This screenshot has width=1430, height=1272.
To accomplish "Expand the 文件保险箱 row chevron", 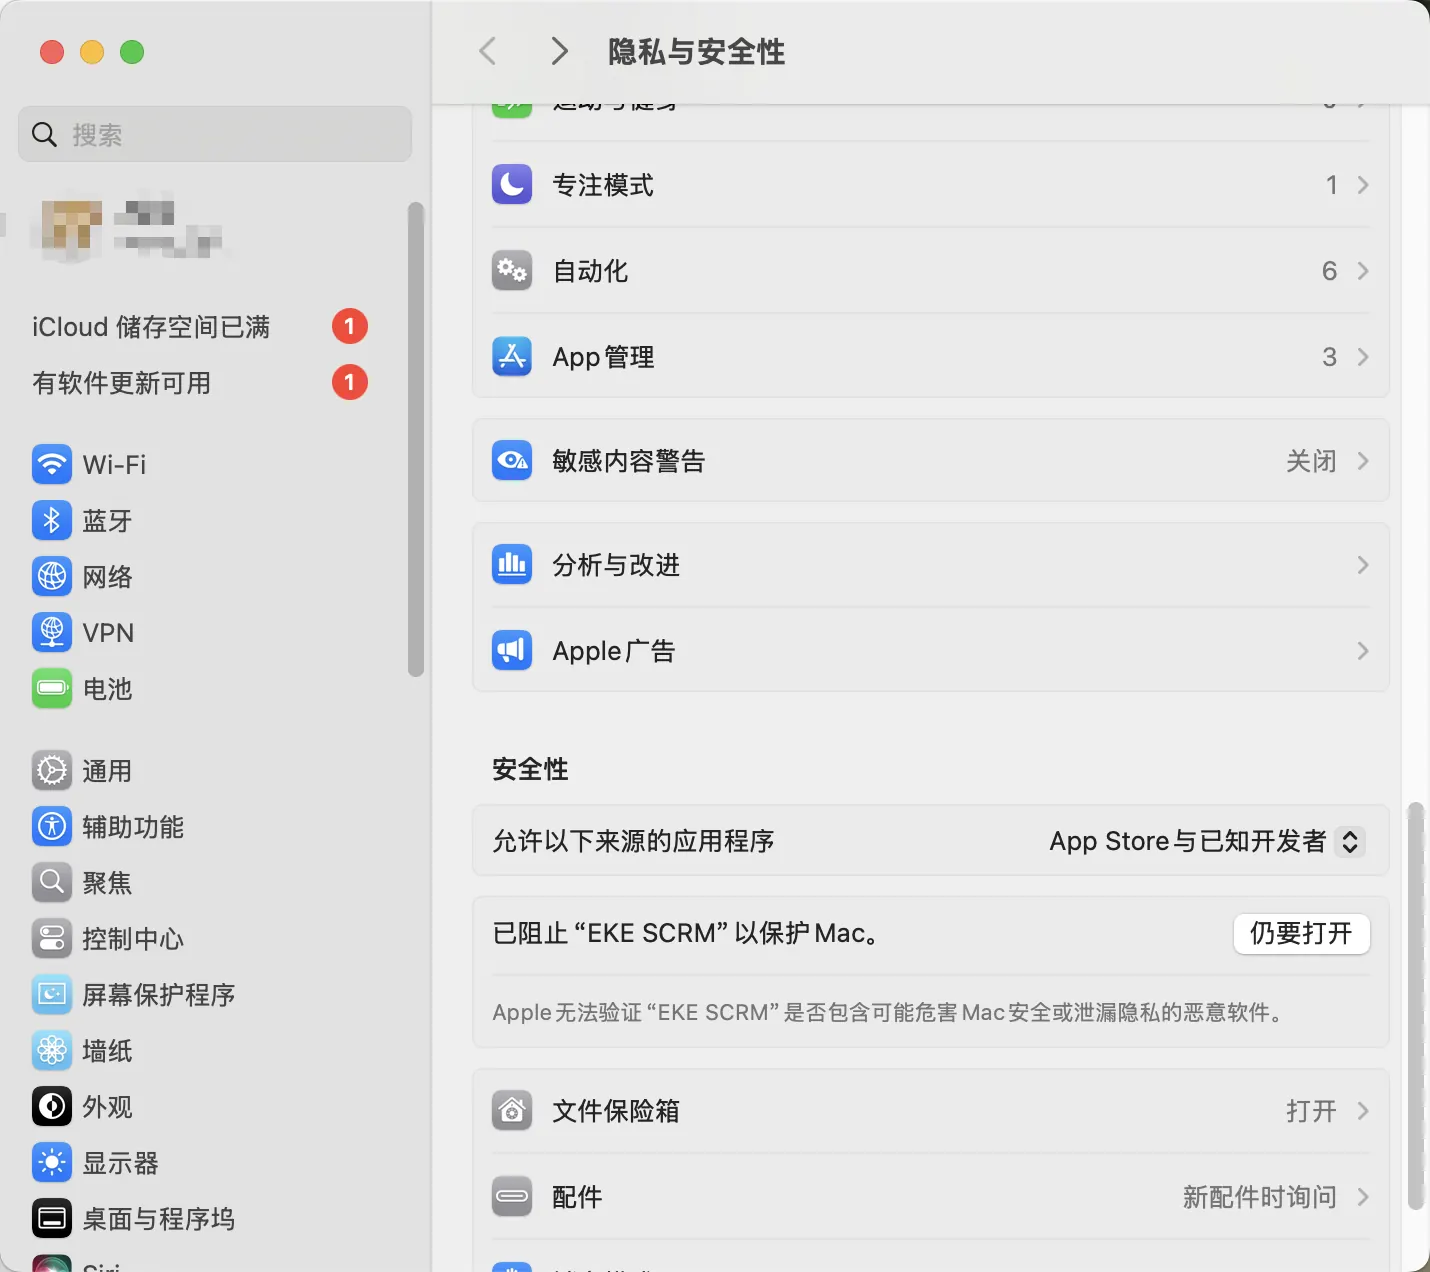I will 1363,1111.
